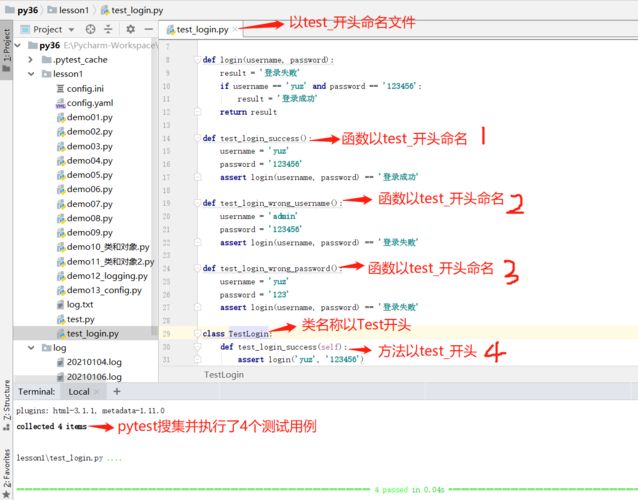Click the locate/scroll-from-source target icon
This screenshot has width=638, height=500.
tap(90, 29)
